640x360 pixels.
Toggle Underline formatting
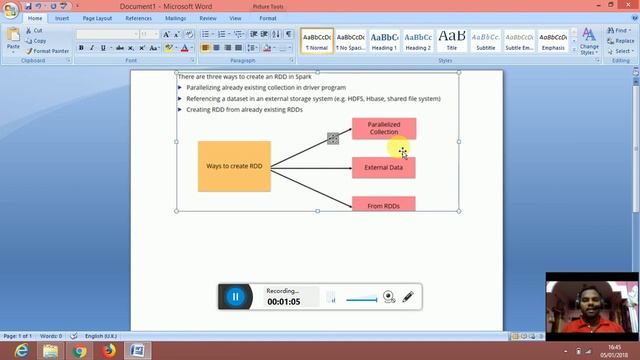pos(103,48)
